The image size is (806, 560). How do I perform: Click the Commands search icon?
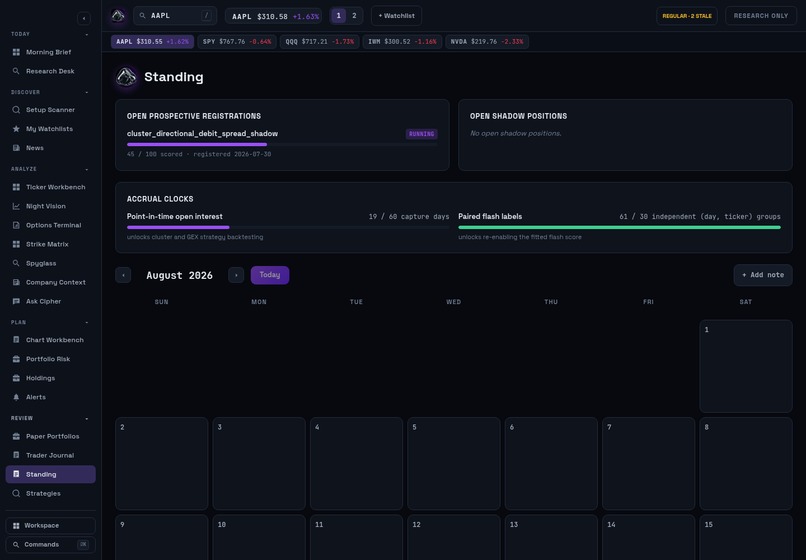(x=16, y=545)
